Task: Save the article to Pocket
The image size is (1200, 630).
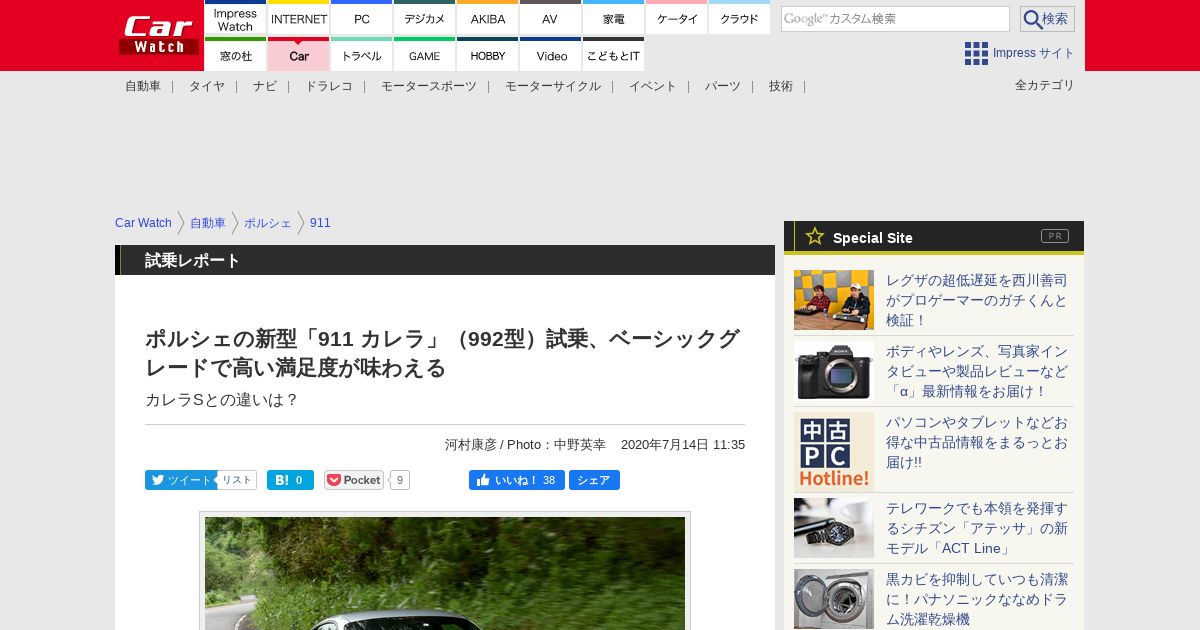Action: click(354, 480)
